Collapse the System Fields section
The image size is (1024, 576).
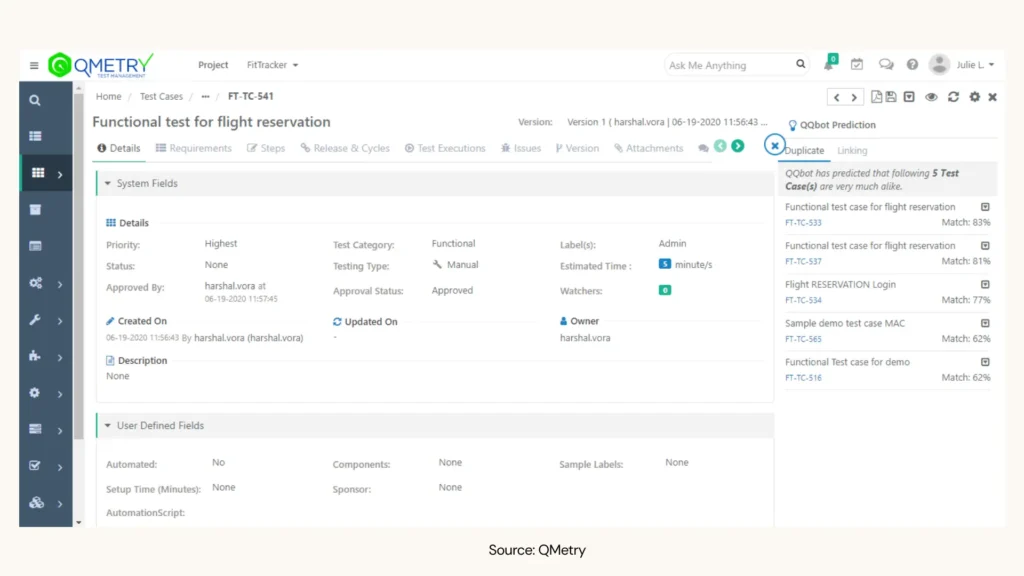point(109,183)
